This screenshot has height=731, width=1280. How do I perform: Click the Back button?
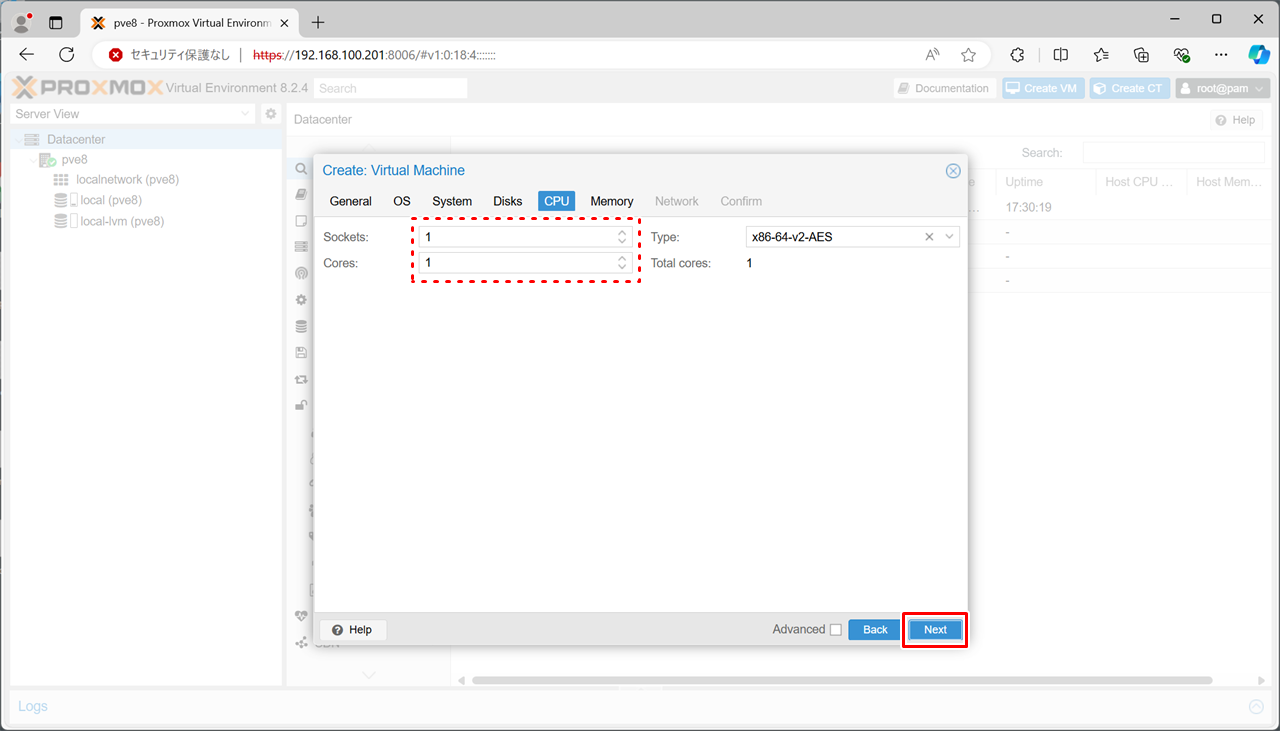(875, 630)
